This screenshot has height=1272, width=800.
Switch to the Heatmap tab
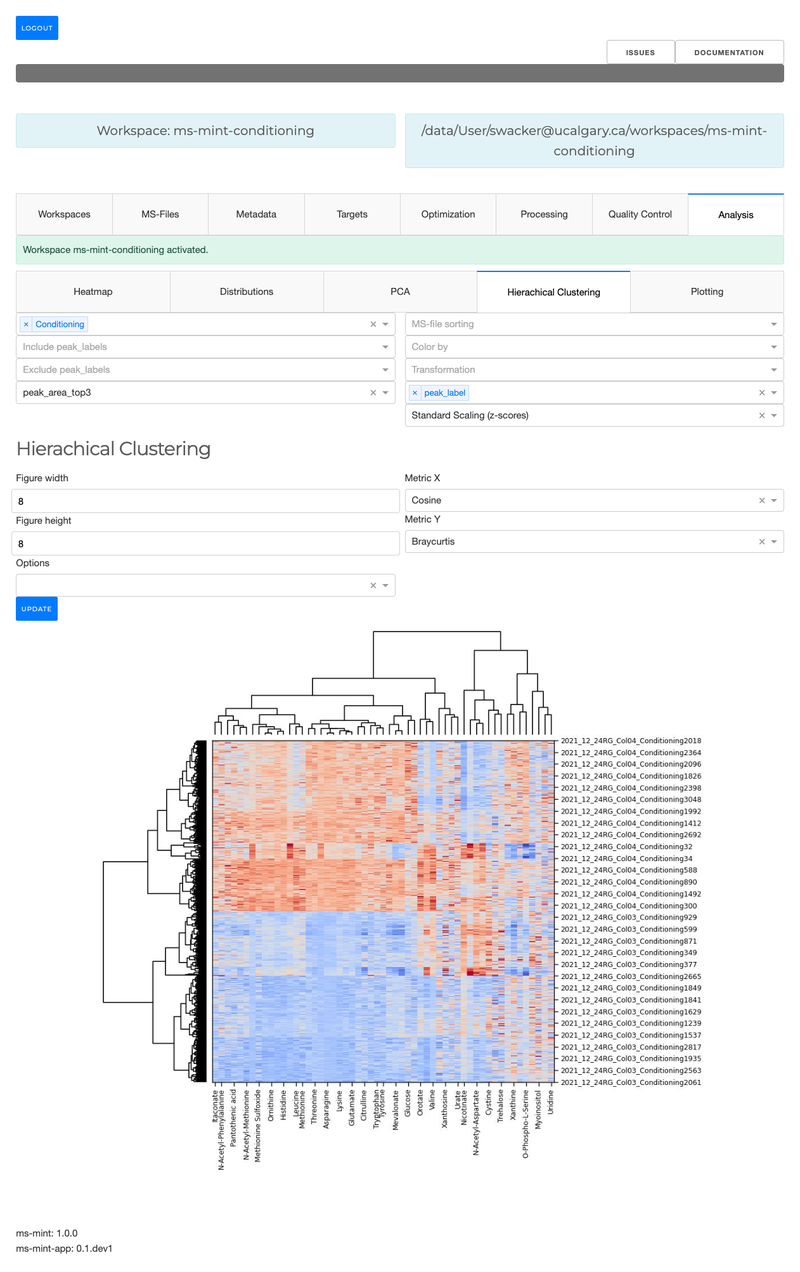click(93, 291)
